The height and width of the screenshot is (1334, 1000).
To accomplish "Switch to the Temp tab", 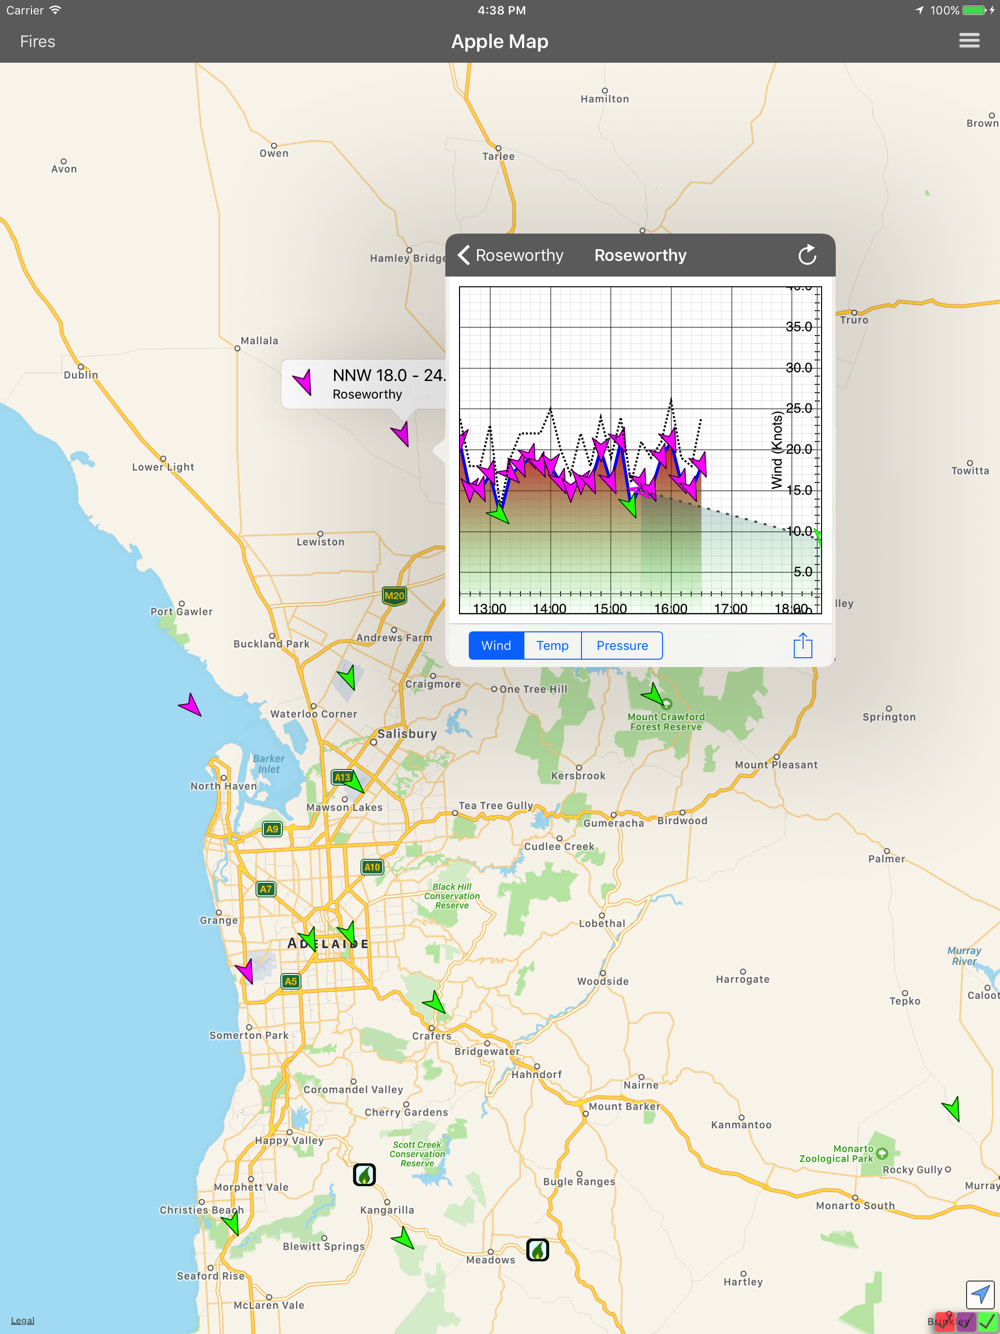I will (552, 646).
